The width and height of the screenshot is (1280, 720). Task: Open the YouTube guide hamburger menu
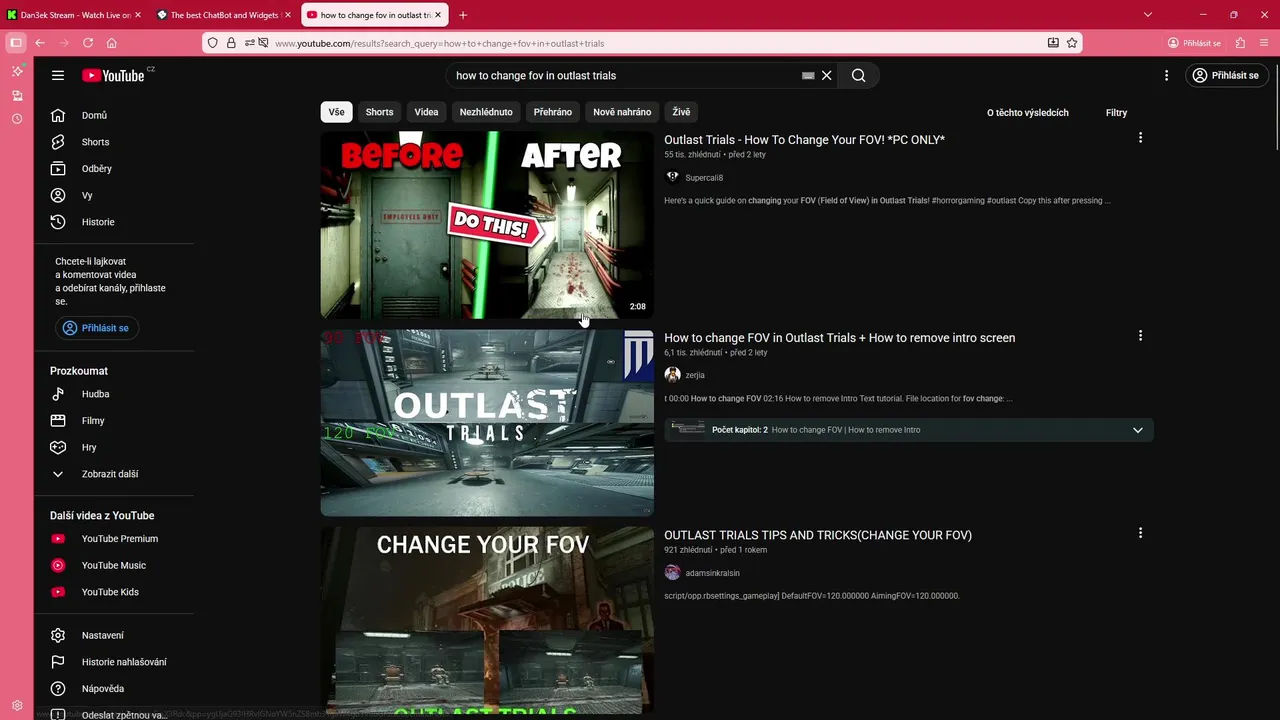58,75
